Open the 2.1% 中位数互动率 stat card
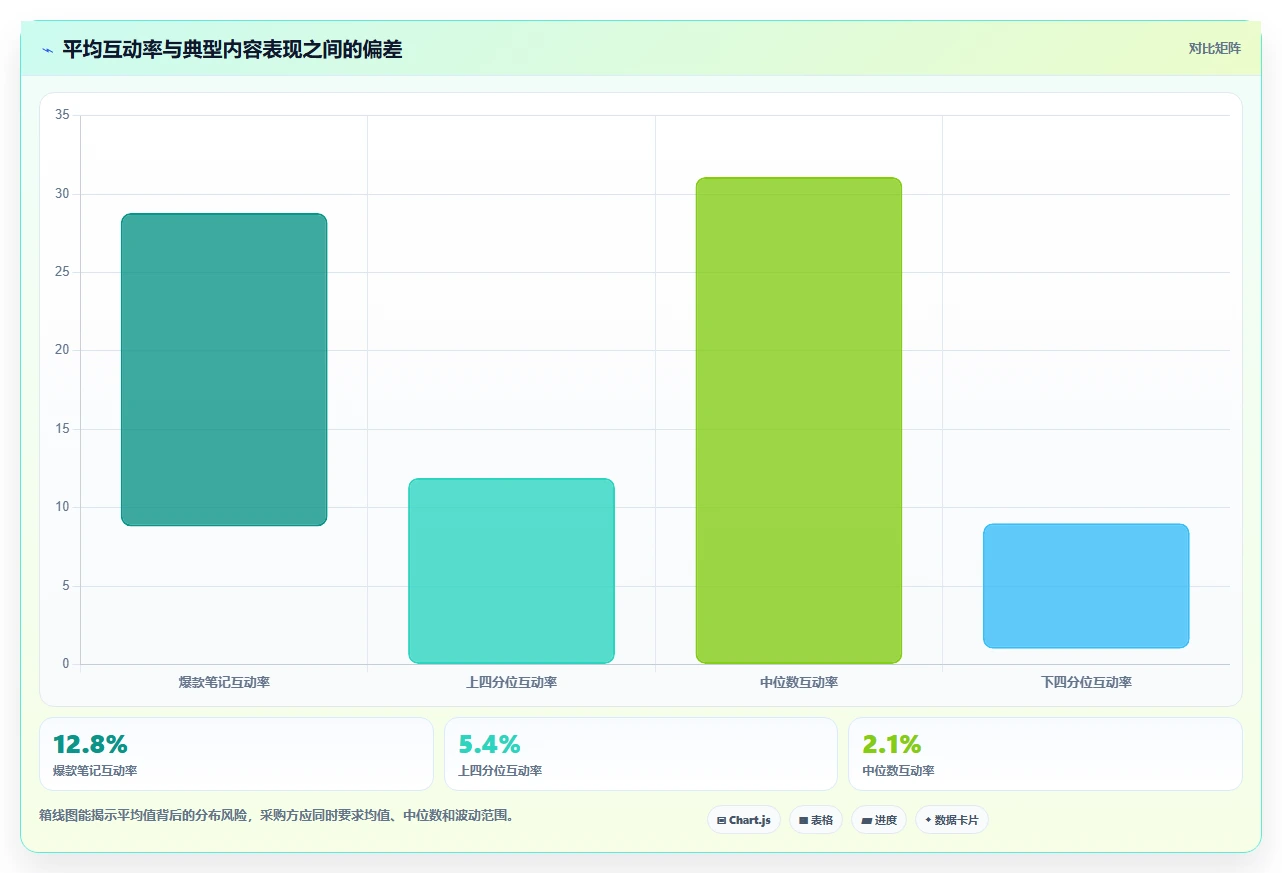This screenshot has width=1282, height=873. [1045, 754]
